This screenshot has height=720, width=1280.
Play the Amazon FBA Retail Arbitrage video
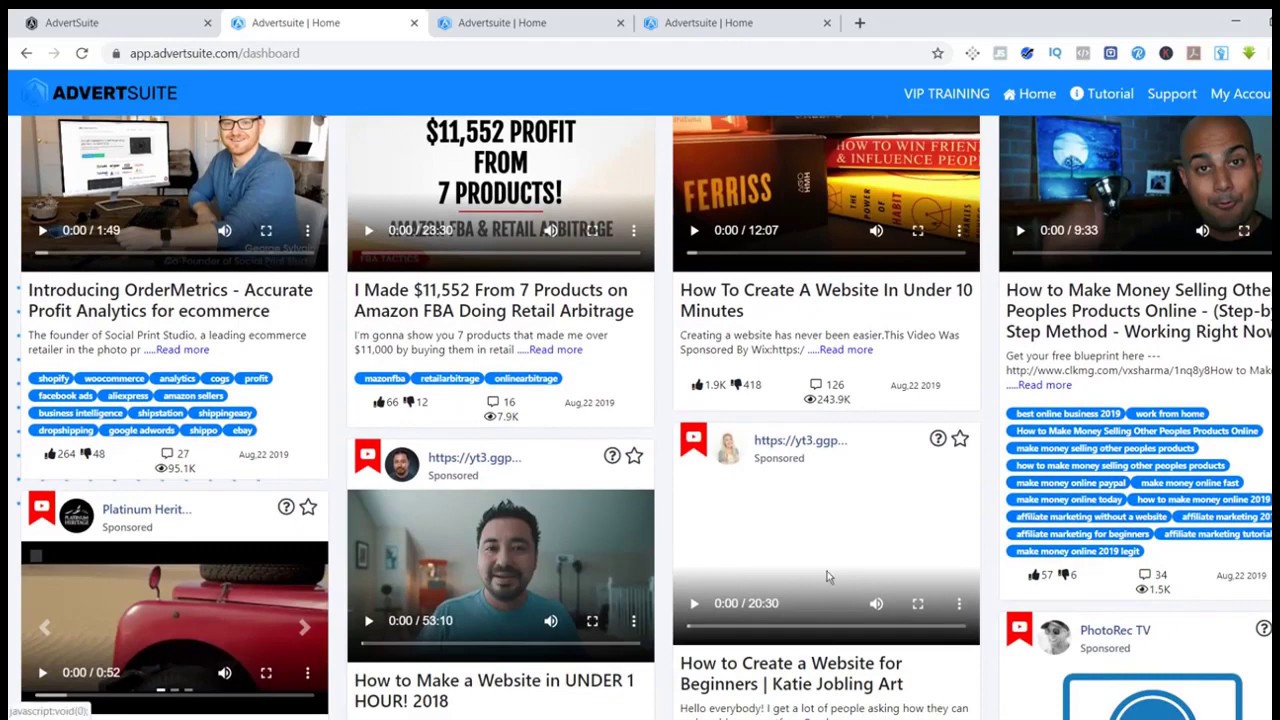(368, 231)
